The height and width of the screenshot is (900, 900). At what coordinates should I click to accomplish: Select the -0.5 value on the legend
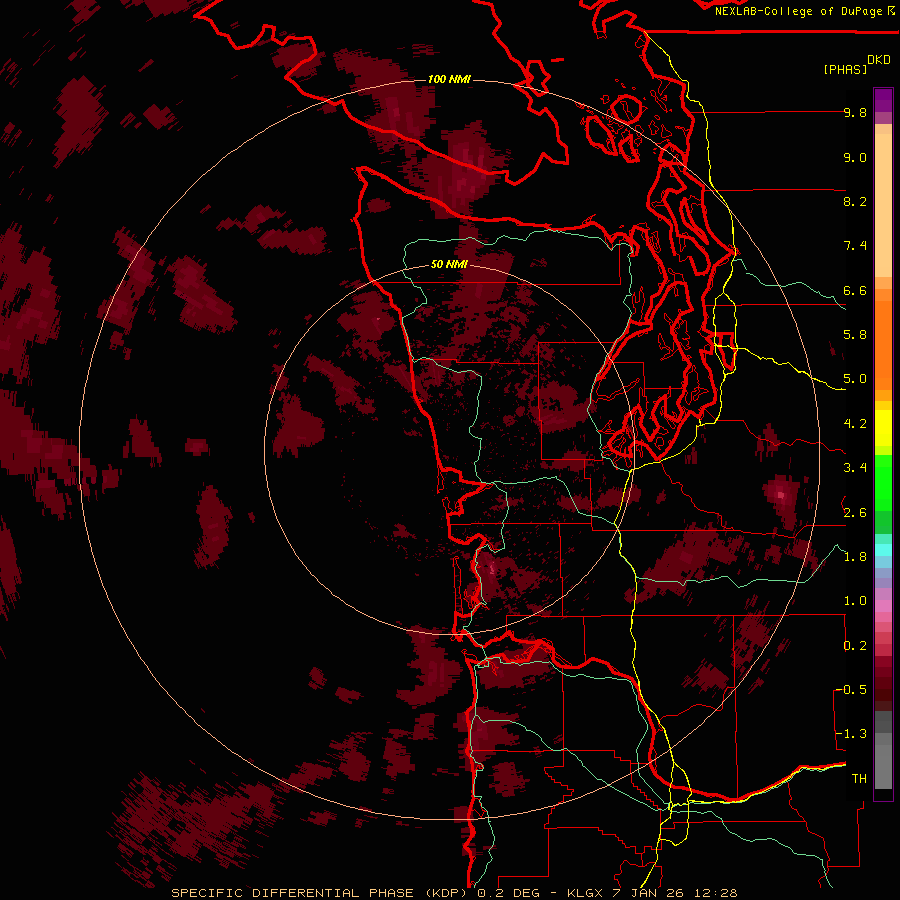coord(851,690)
